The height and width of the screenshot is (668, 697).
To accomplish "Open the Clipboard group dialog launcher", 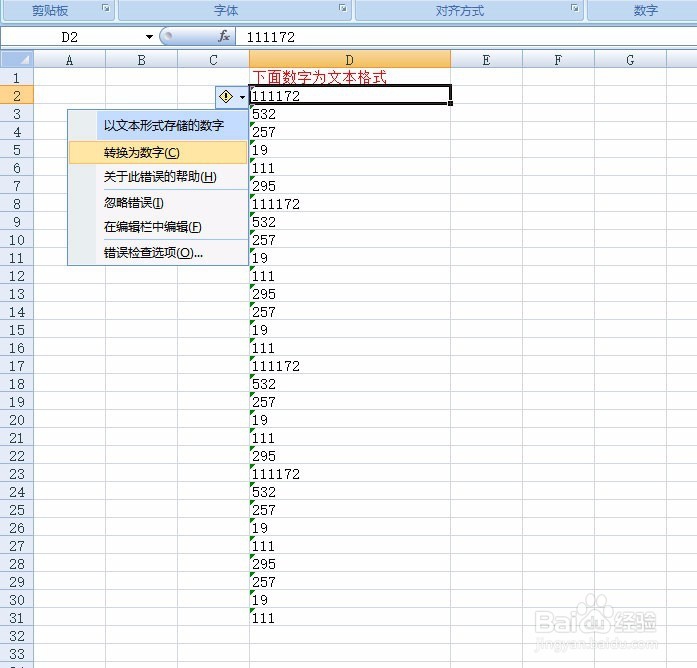I will pyautogui.click(x=106, y=8).
